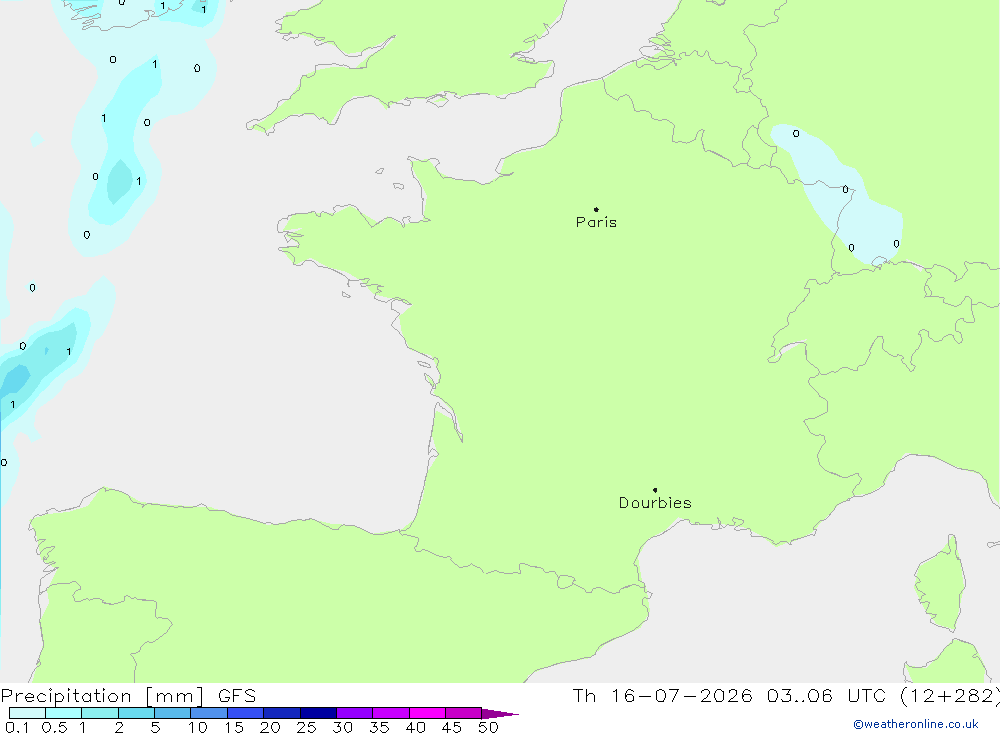Click the legend label '0.5'
Screen dimensions: 1000x733
pyautogui.click(x=54, y=727)
